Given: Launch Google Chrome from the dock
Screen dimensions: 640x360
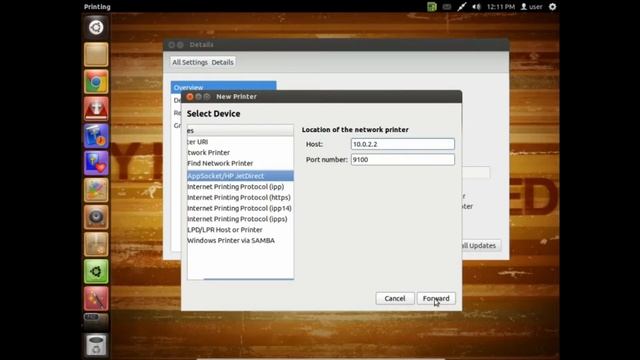Looking at the screenshot, I should click(x=96, y=82).
